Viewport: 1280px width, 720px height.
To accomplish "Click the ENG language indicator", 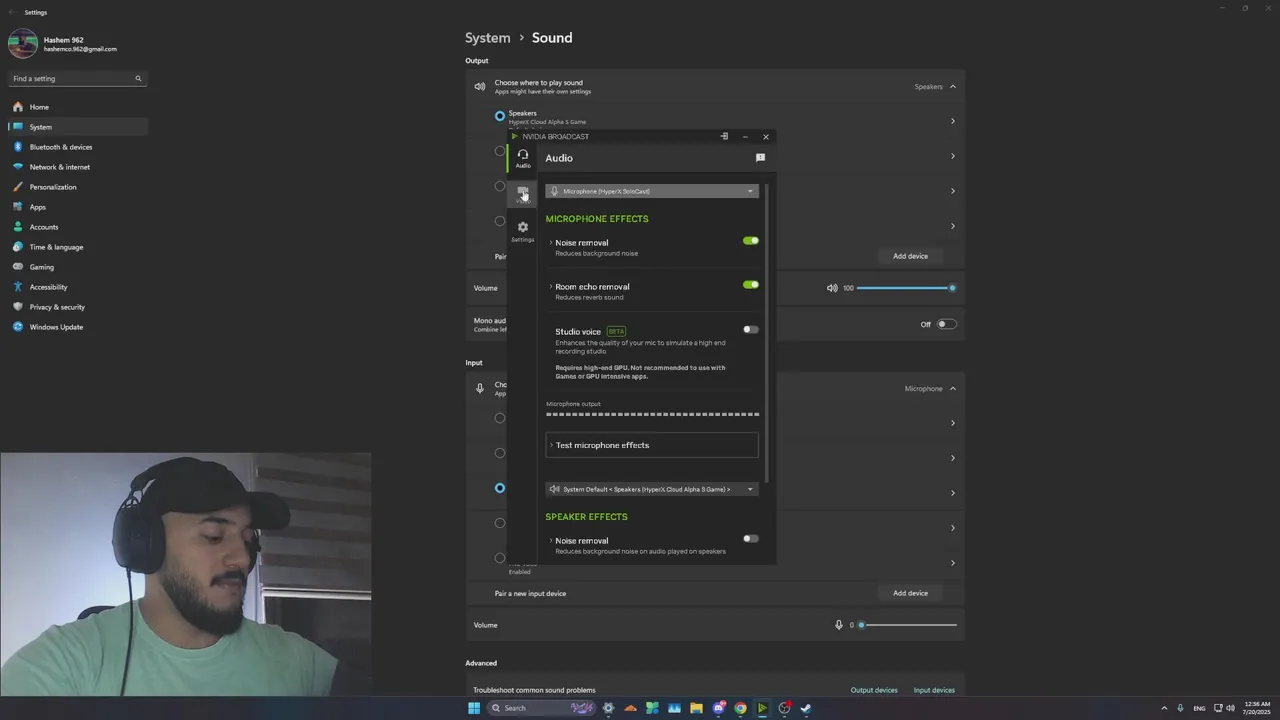I will 1199,708.
